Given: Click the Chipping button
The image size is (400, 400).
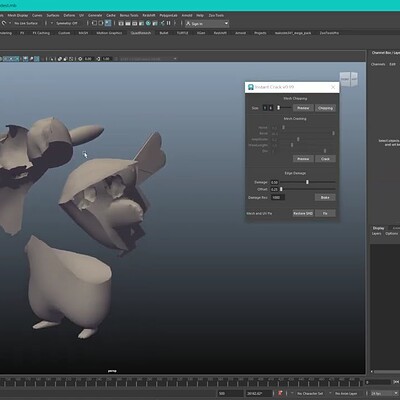Looking at the screenshot, I should 325,108.
